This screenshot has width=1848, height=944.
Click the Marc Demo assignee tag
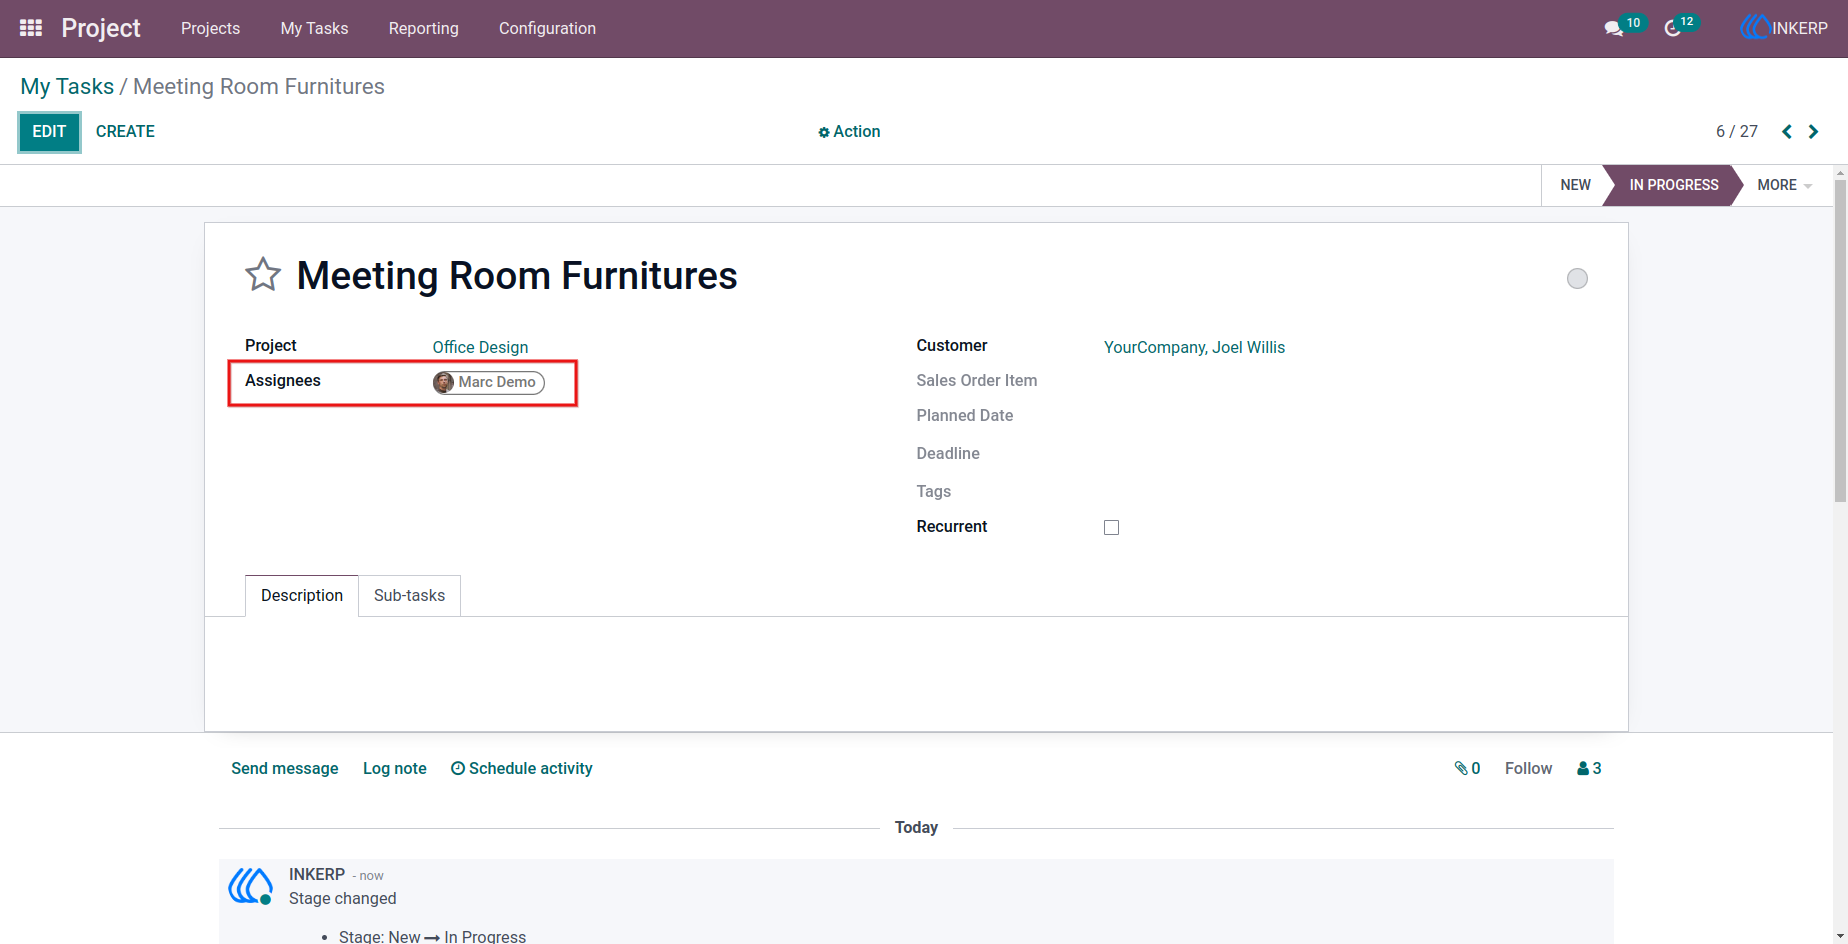pyautogui.click(x=489, y=382)
